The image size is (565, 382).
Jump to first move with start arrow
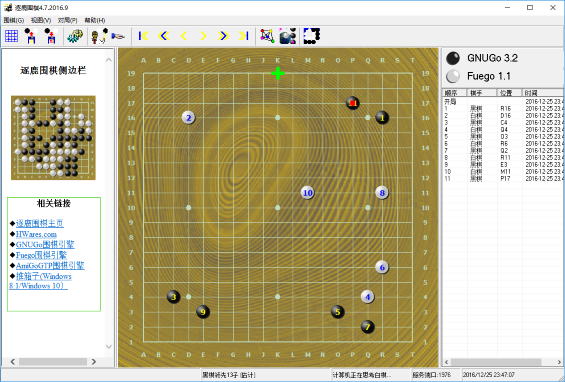(143, 36)
